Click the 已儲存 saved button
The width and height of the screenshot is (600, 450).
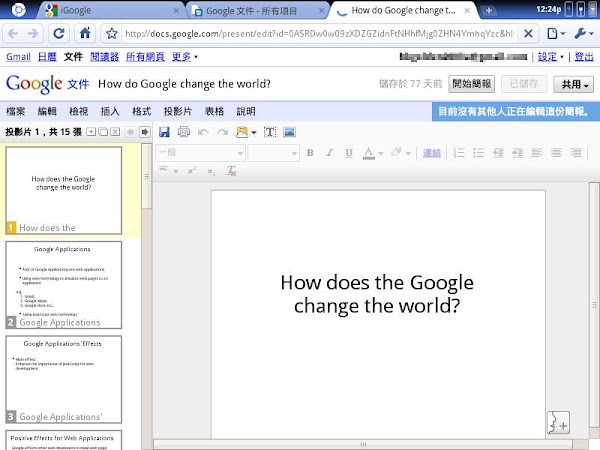[524, 84]
